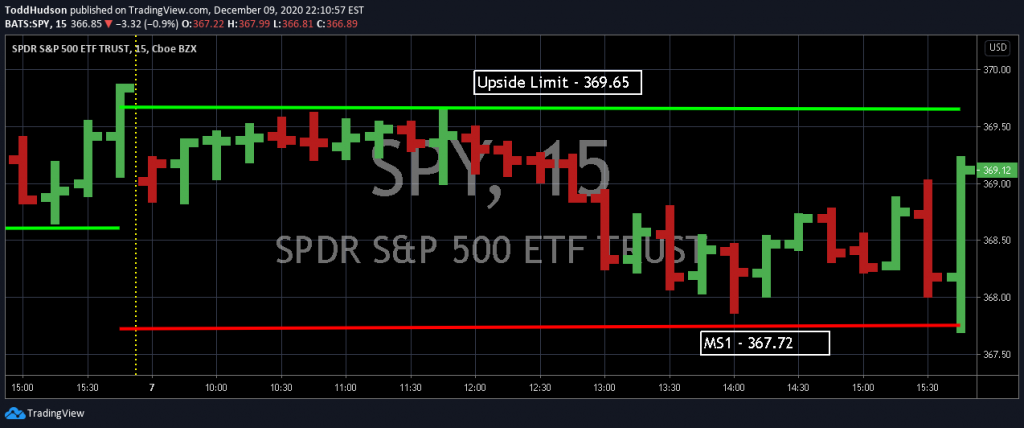Click the 10:00 time axis label

point(216,387)
